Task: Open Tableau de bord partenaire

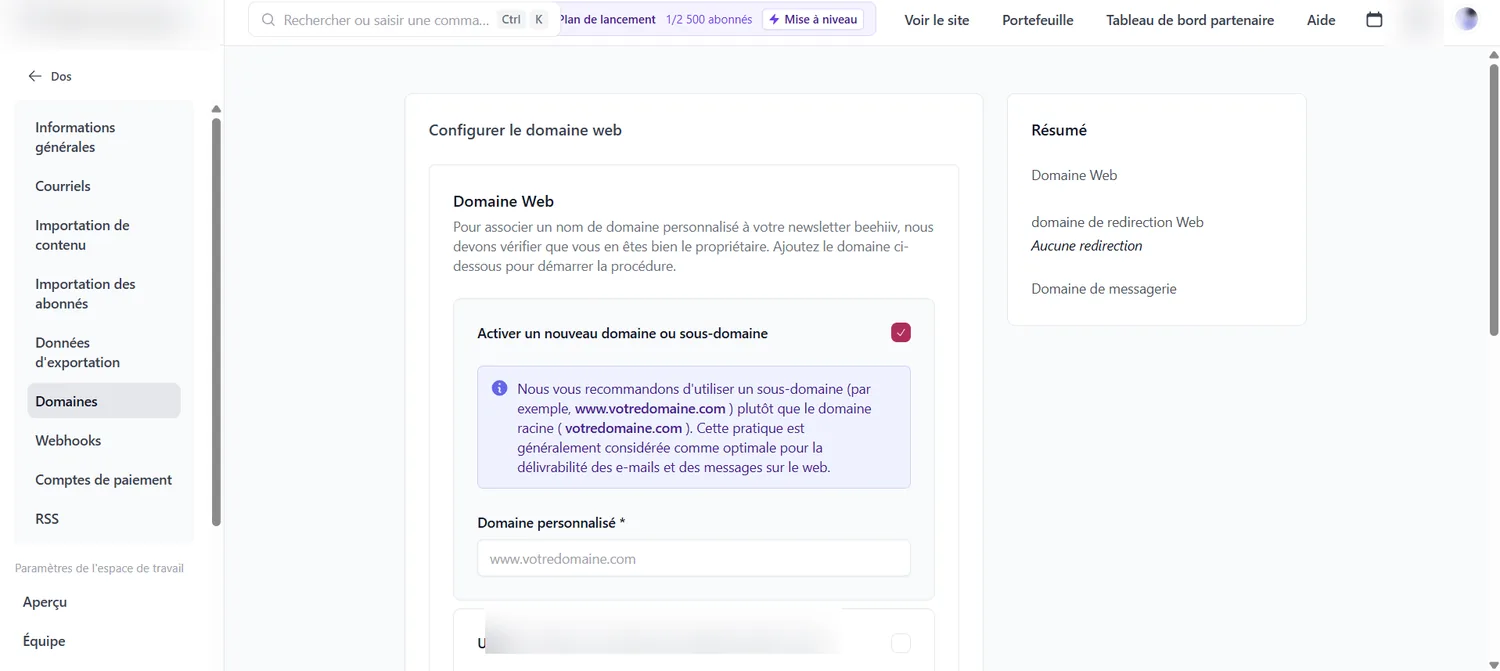Action: coord(1190,20)
